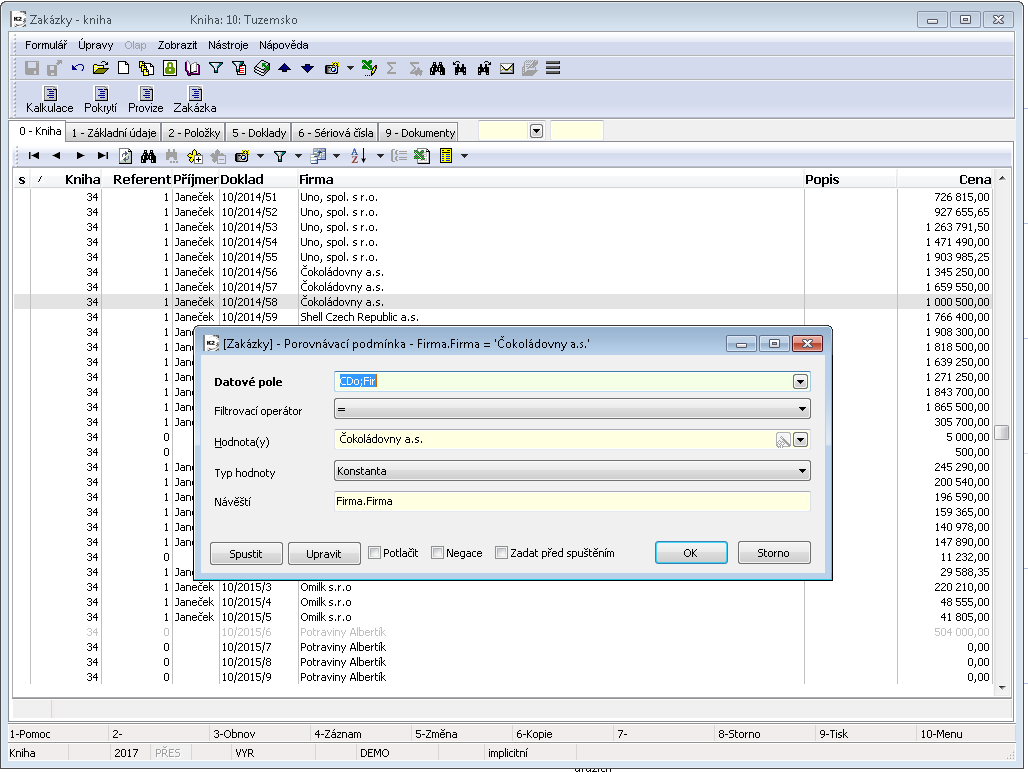Screen dimensions: 1028x772
Task: Toggle the Negace checkbox
Action: click(x=438, y=553)
